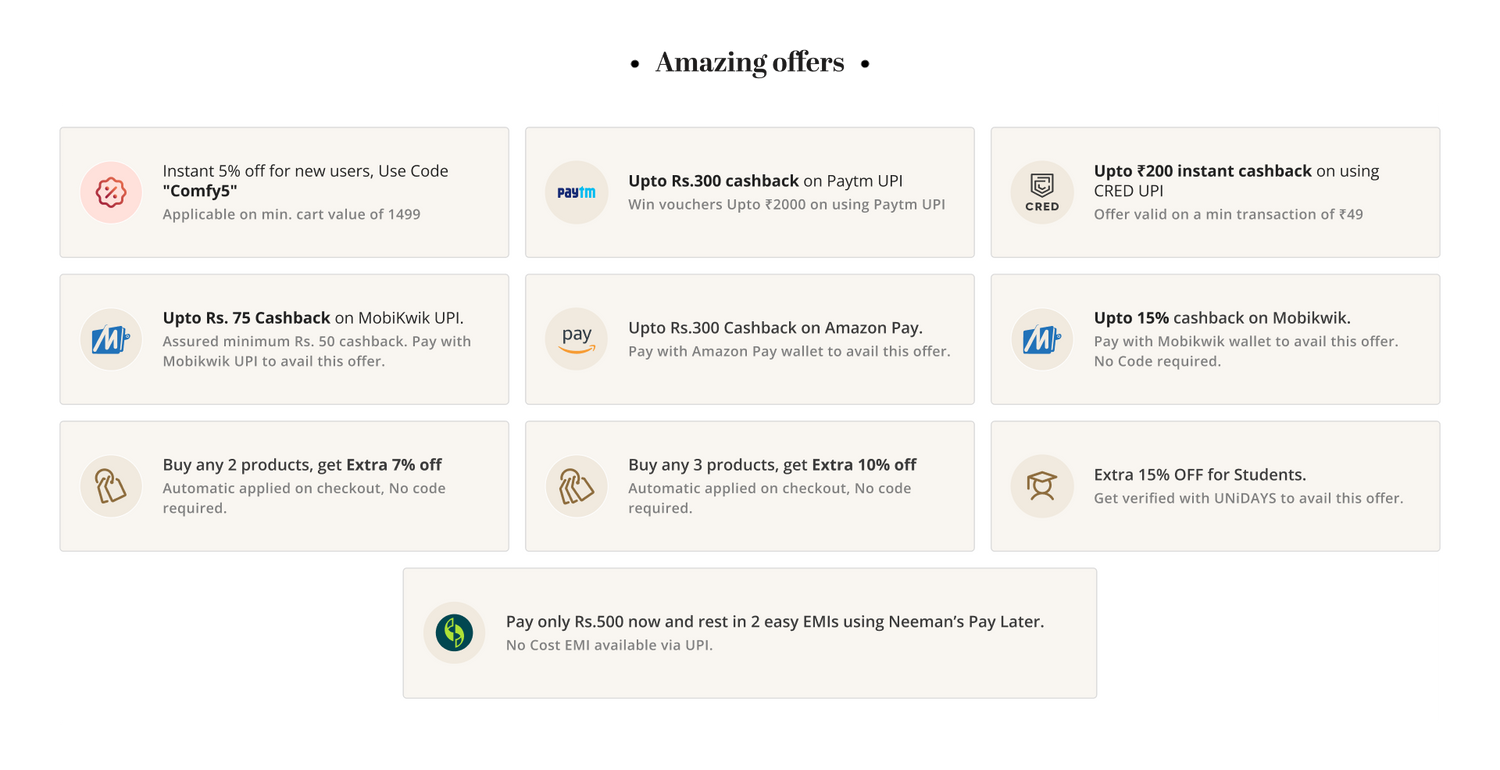Open the Upto Rs.300 Cashback on Amazon Pay text
Screen dimensions: 1500x770
point(775,328)
